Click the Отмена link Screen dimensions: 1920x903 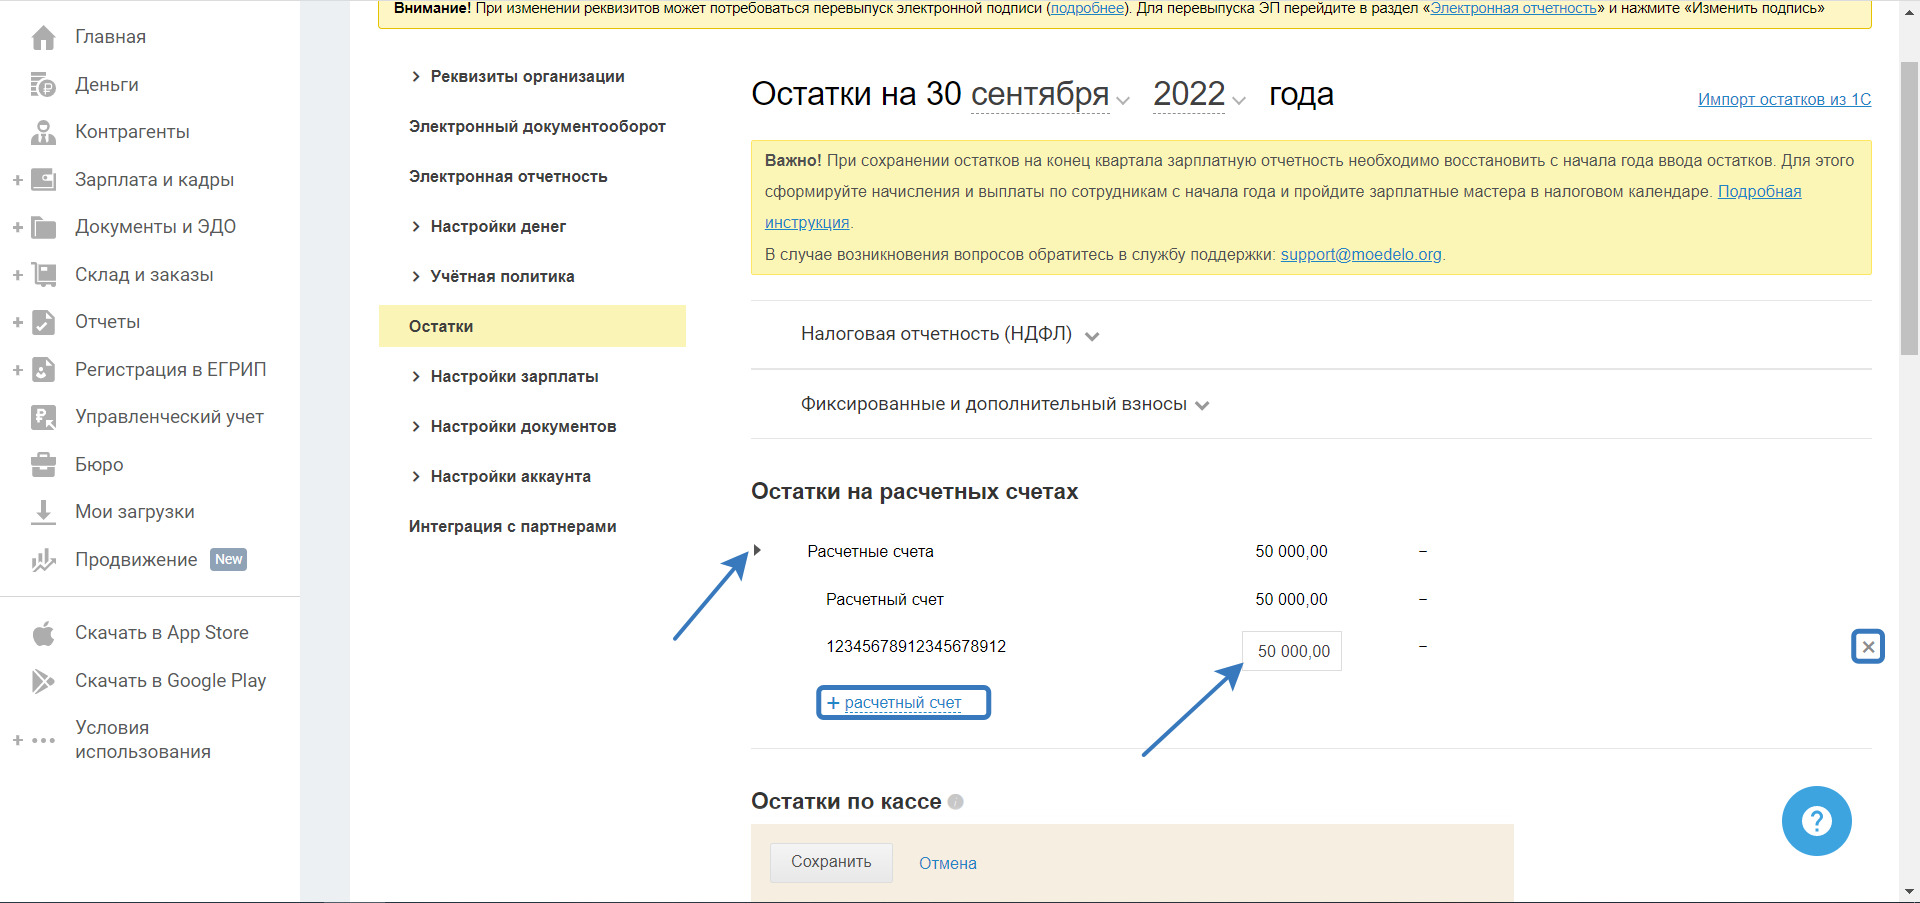[948, 863]
